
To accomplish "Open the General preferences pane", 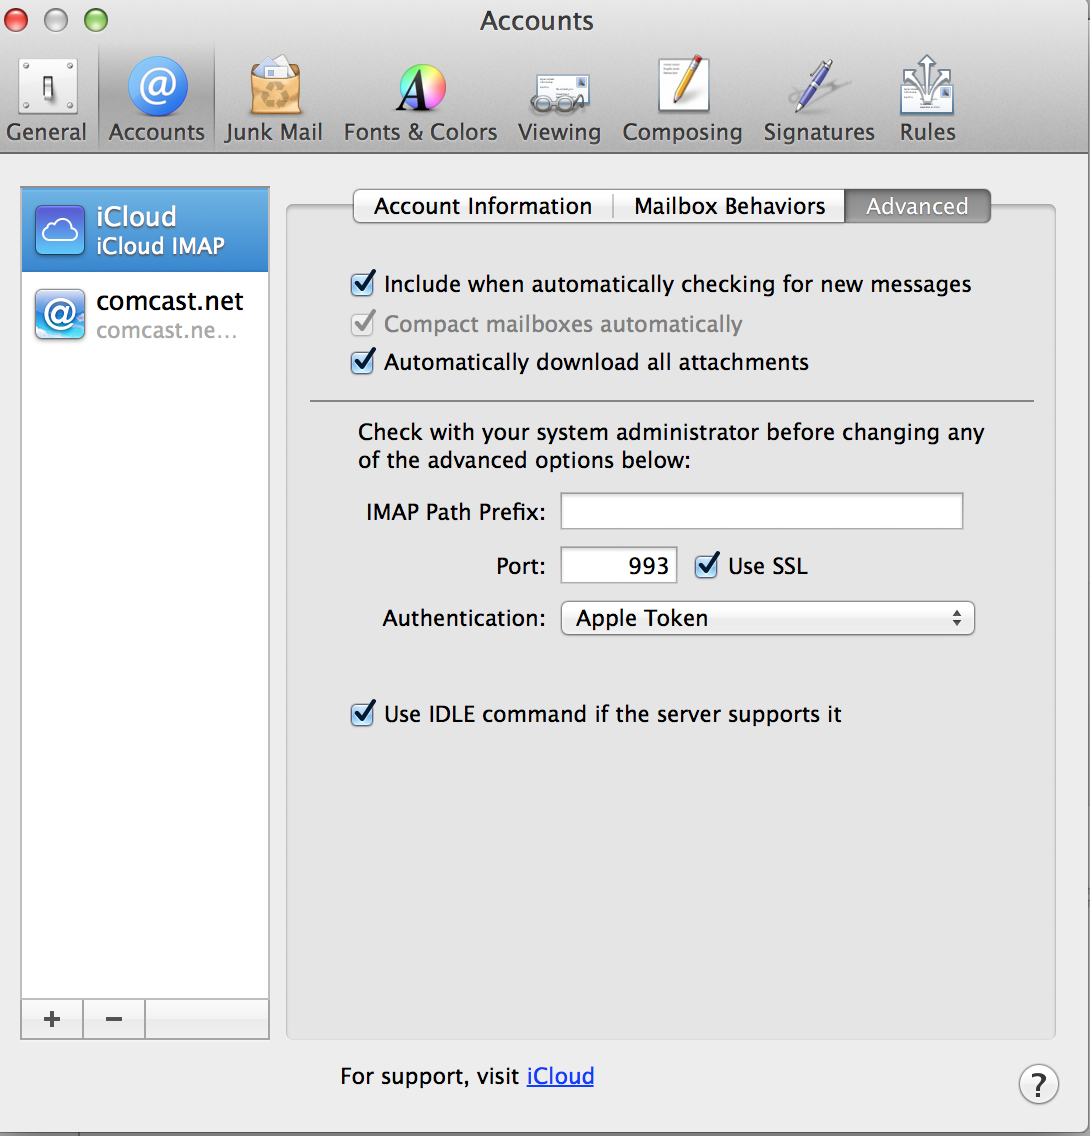I will [x=46, y=100].
